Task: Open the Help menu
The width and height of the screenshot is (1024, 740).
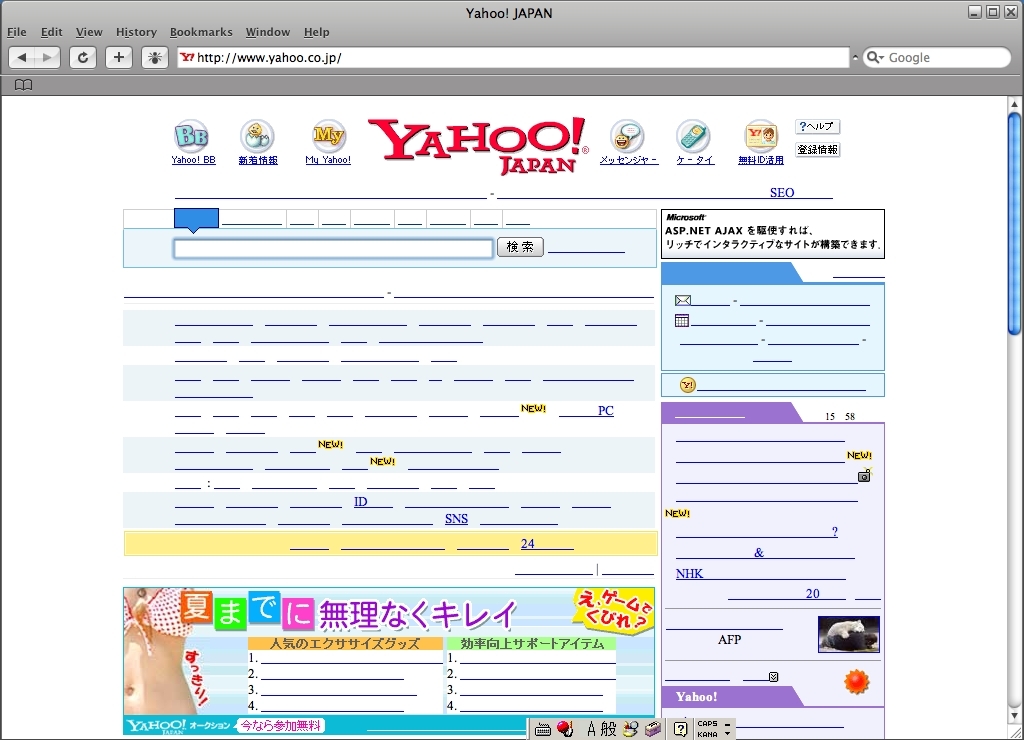Action: pos(317,32)
